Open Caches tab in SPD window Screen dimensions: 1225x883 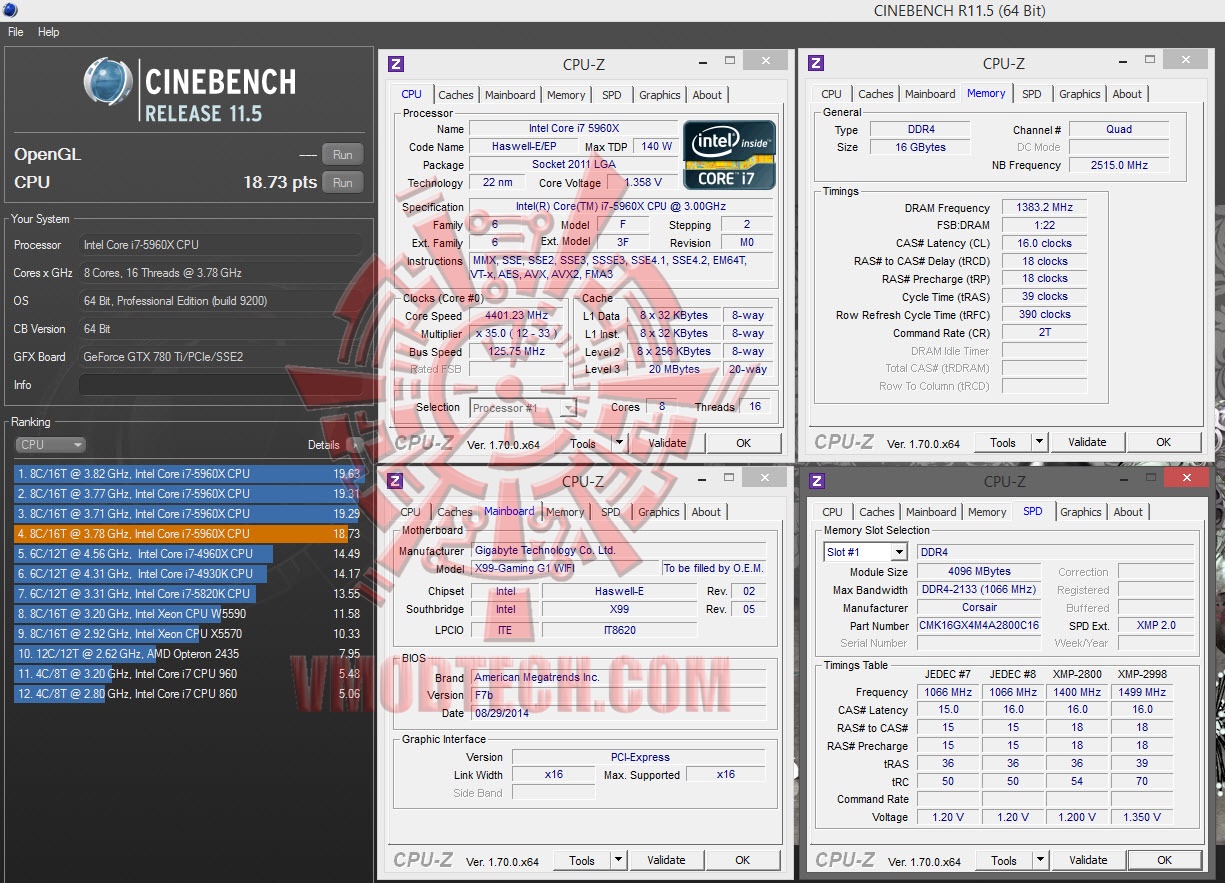[877, 512]
